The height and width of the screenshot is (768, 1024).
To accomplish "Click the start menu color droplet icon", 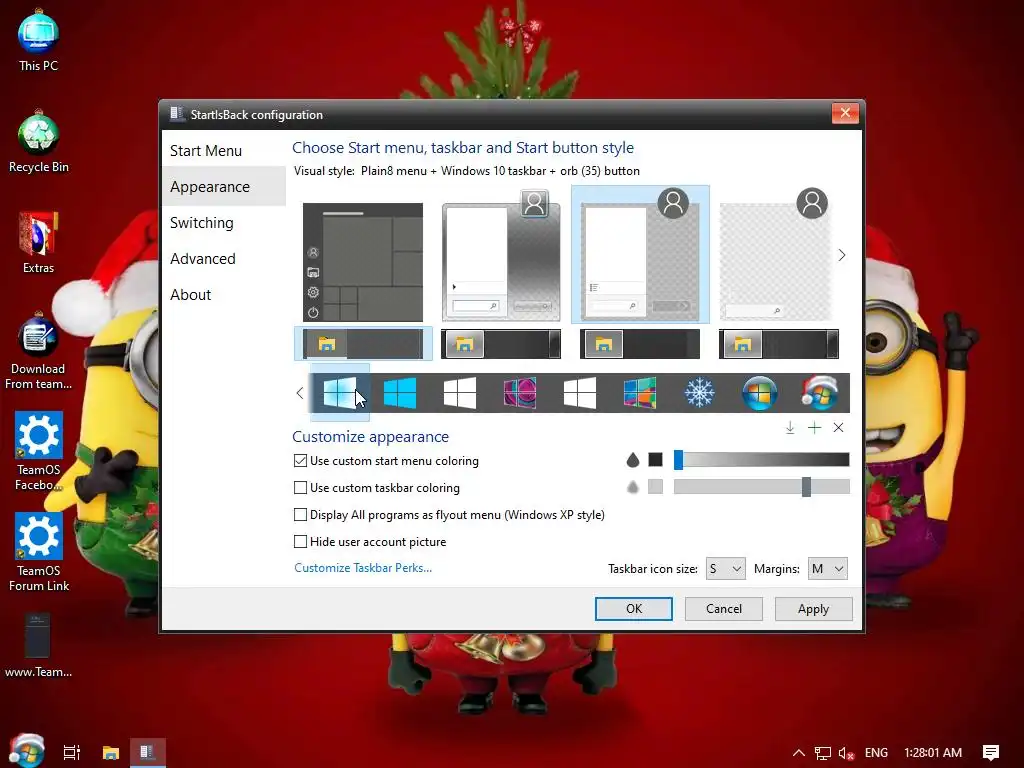I will (x=632, y=460).
